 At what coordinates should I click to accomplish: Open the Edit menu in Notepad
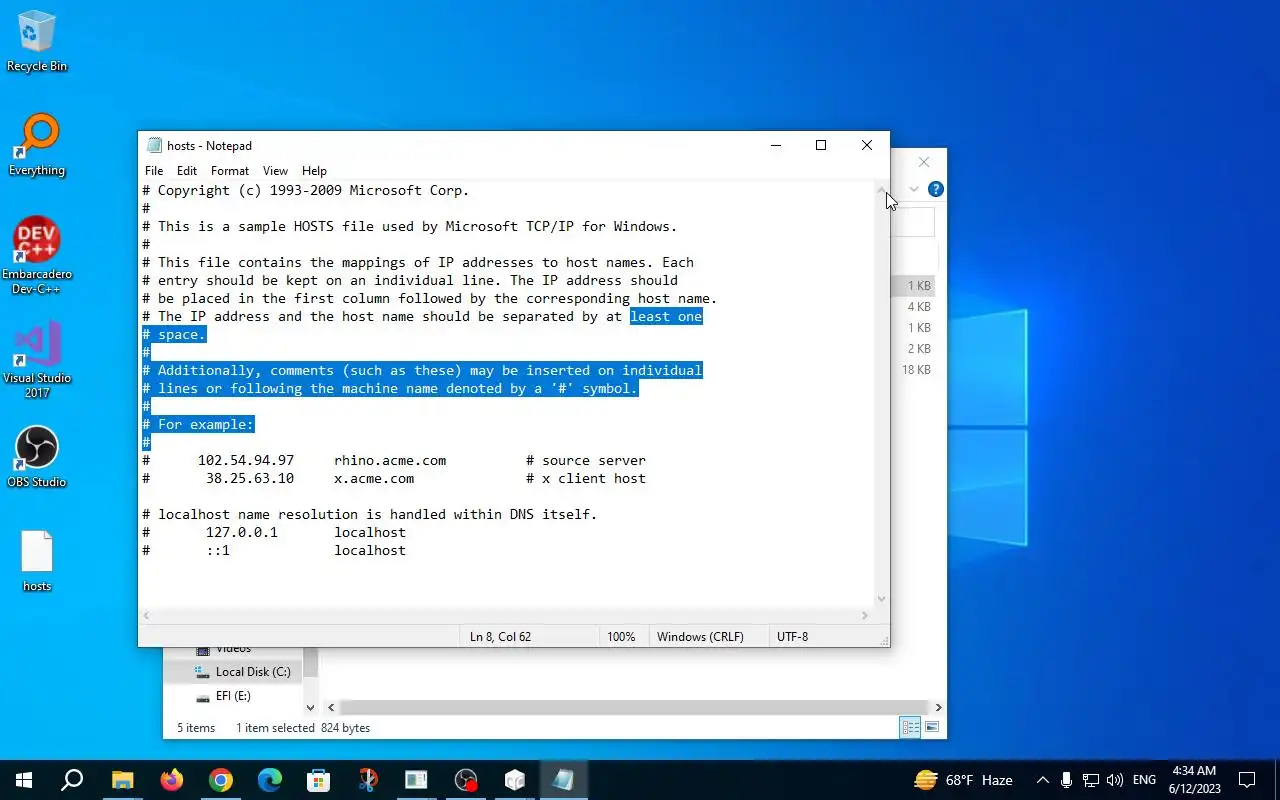click(x=187, y=171)
